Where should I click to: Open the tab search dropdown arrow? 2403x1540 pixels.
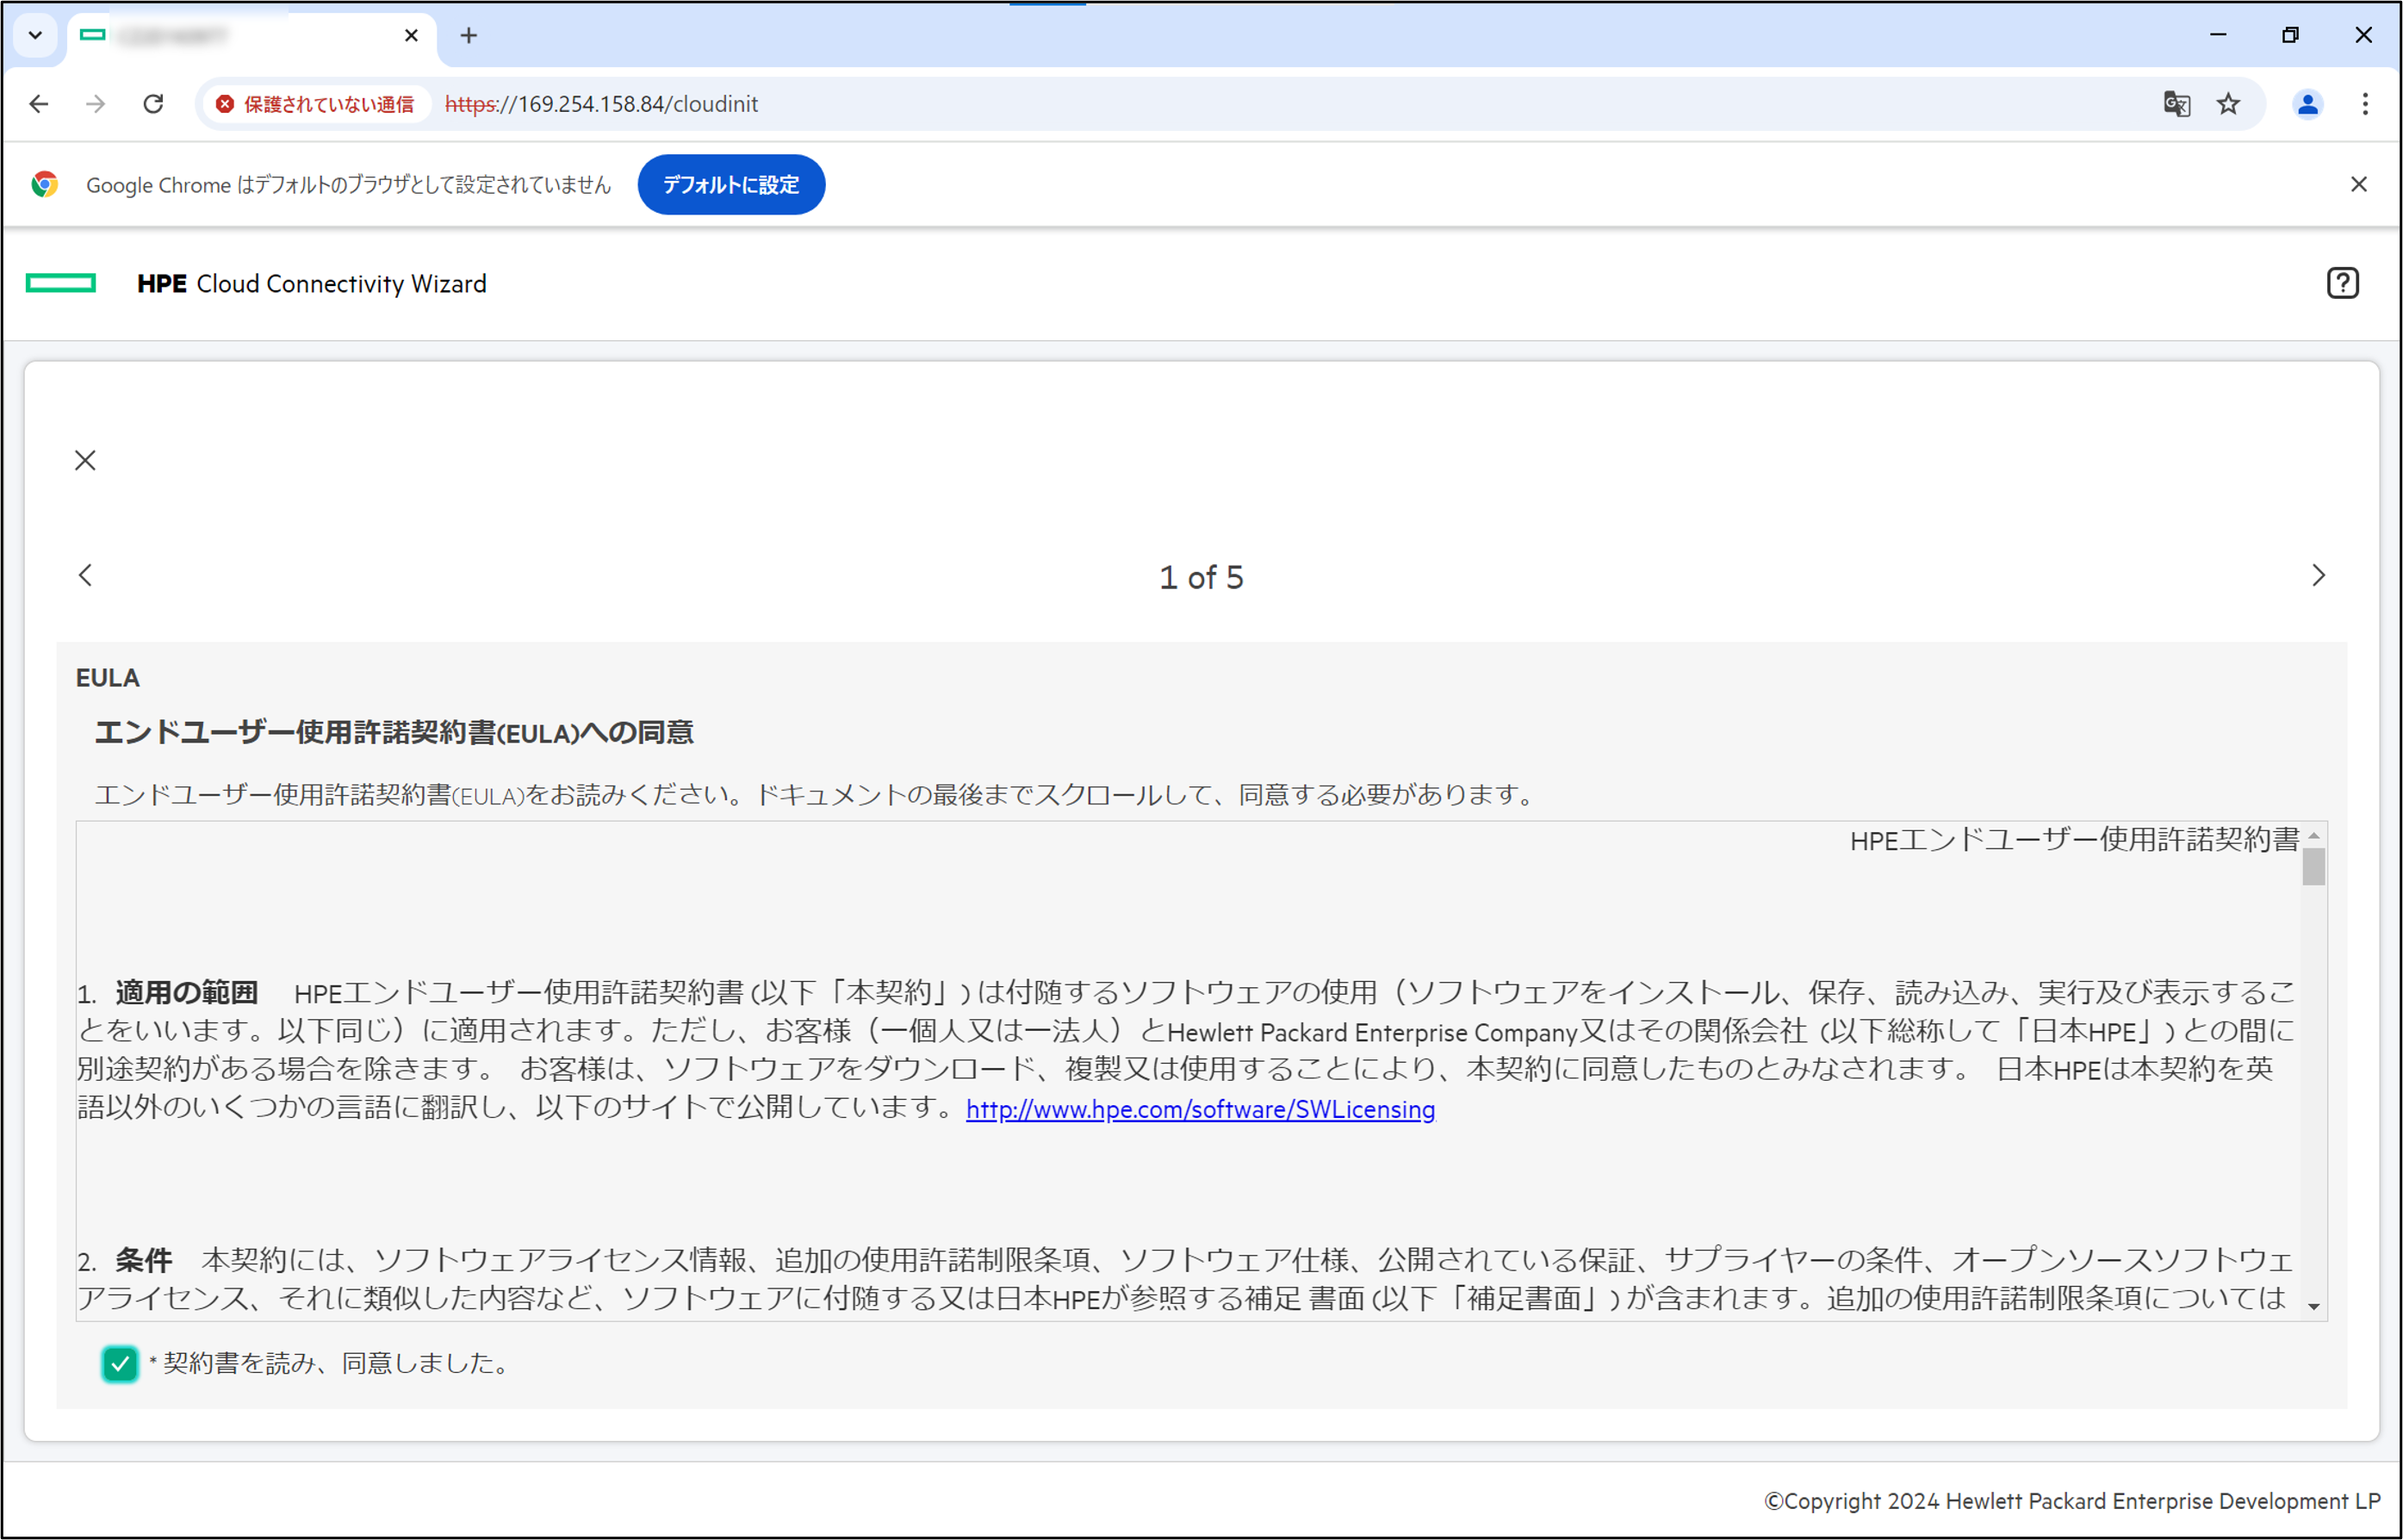(35, 36)
